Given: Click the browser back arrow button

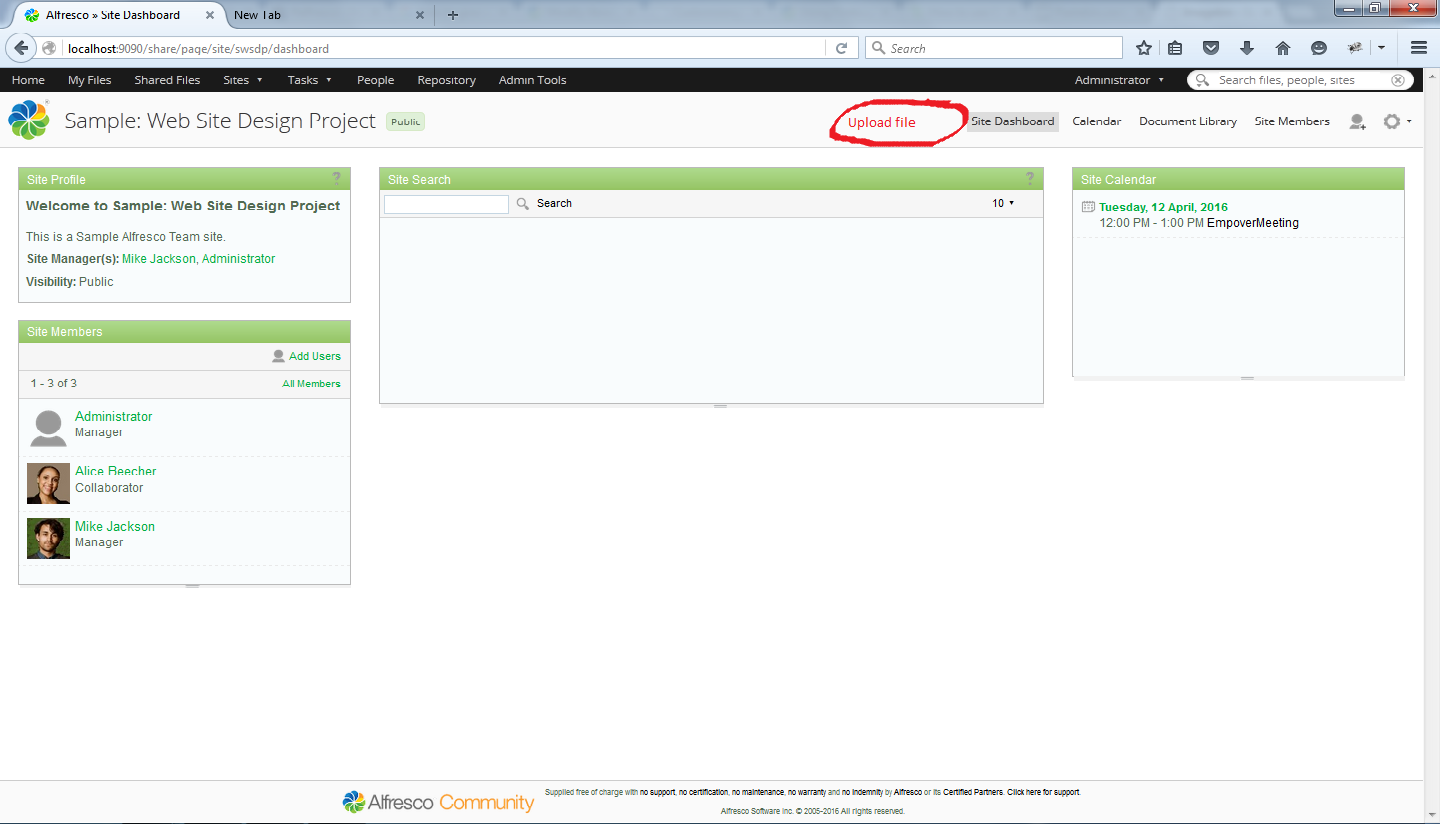Looking at the screenshot, I should click(x=21, y=48).
